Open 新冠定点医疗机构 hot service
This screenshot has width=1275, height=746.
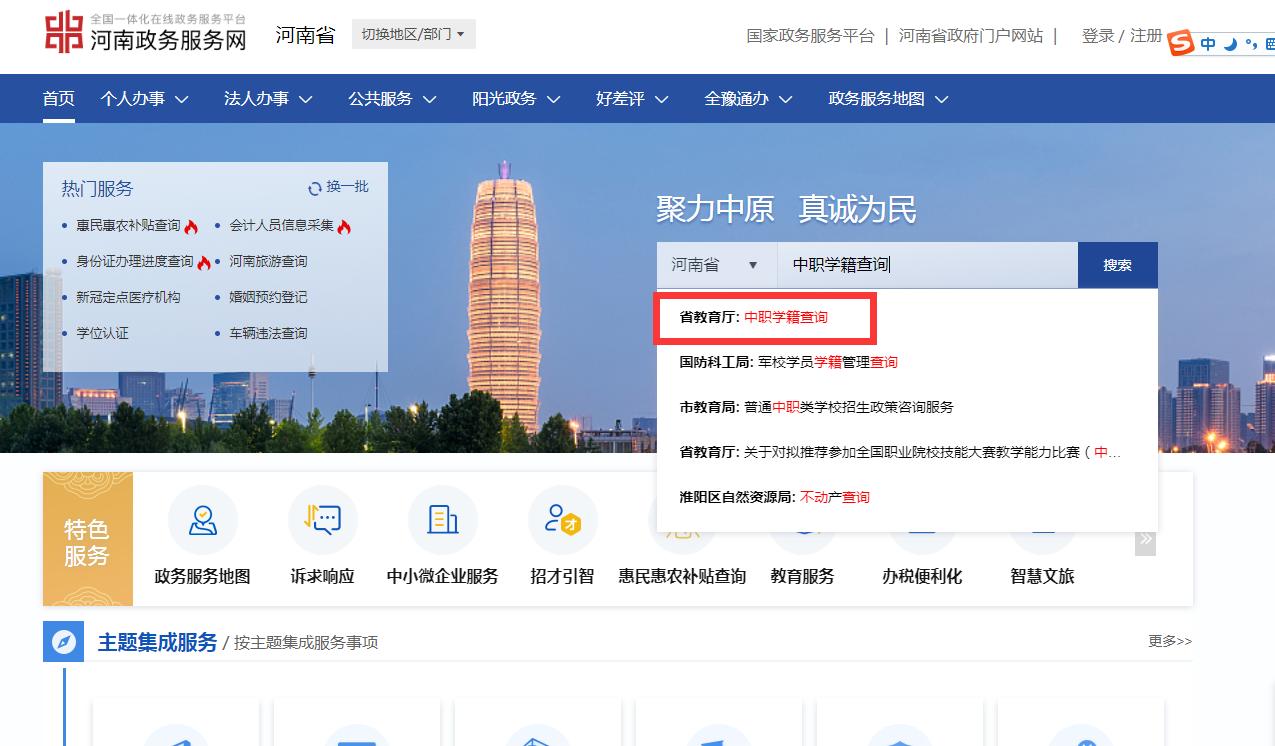(x=128, y=298)
